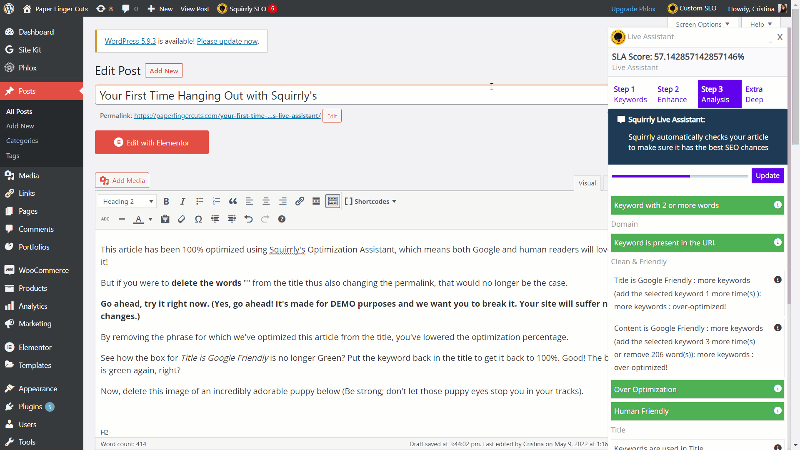
Task: Open the special character (Omega) icon
Action: pos(198,219)
